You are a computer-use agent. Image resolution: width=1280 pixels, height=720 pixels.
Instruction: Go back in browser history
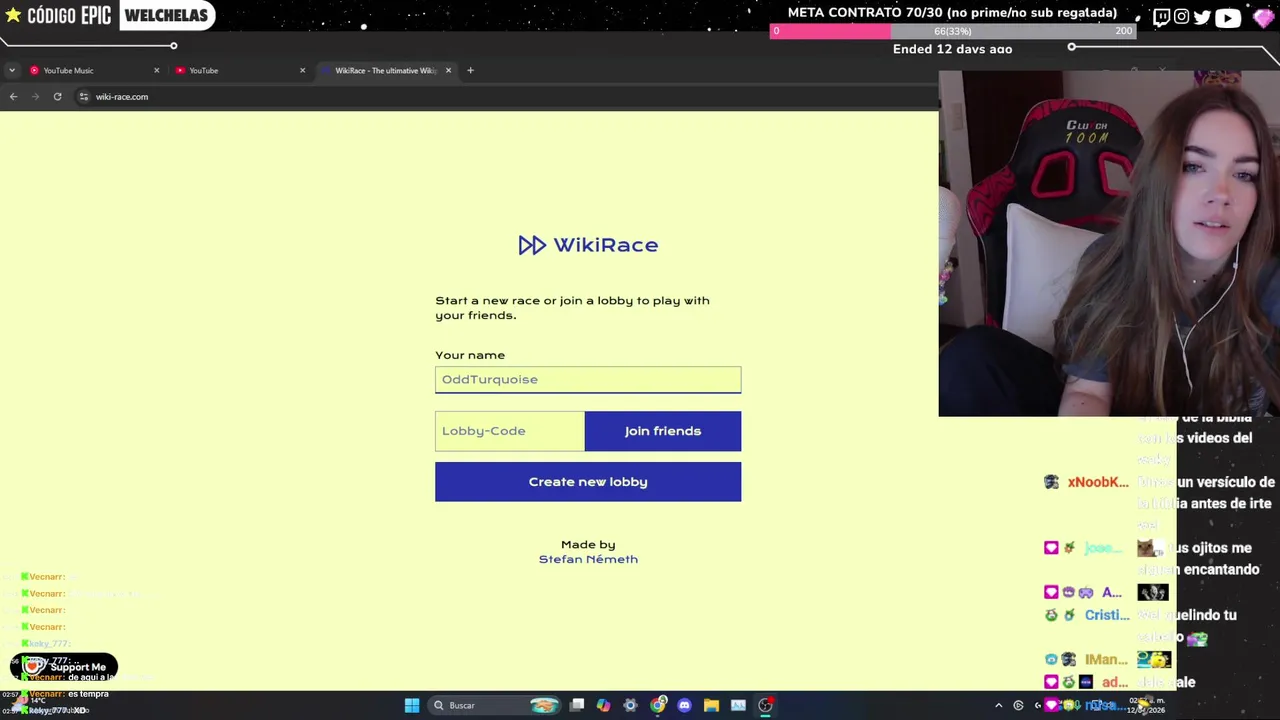pos(13,97)
